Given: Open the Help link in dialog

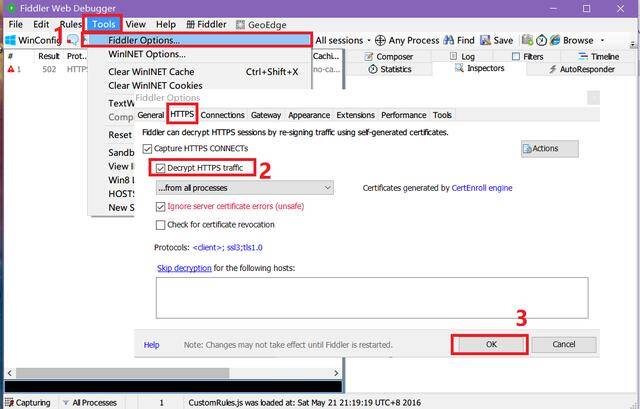Looking at the screenshot, I should [151, 345].
